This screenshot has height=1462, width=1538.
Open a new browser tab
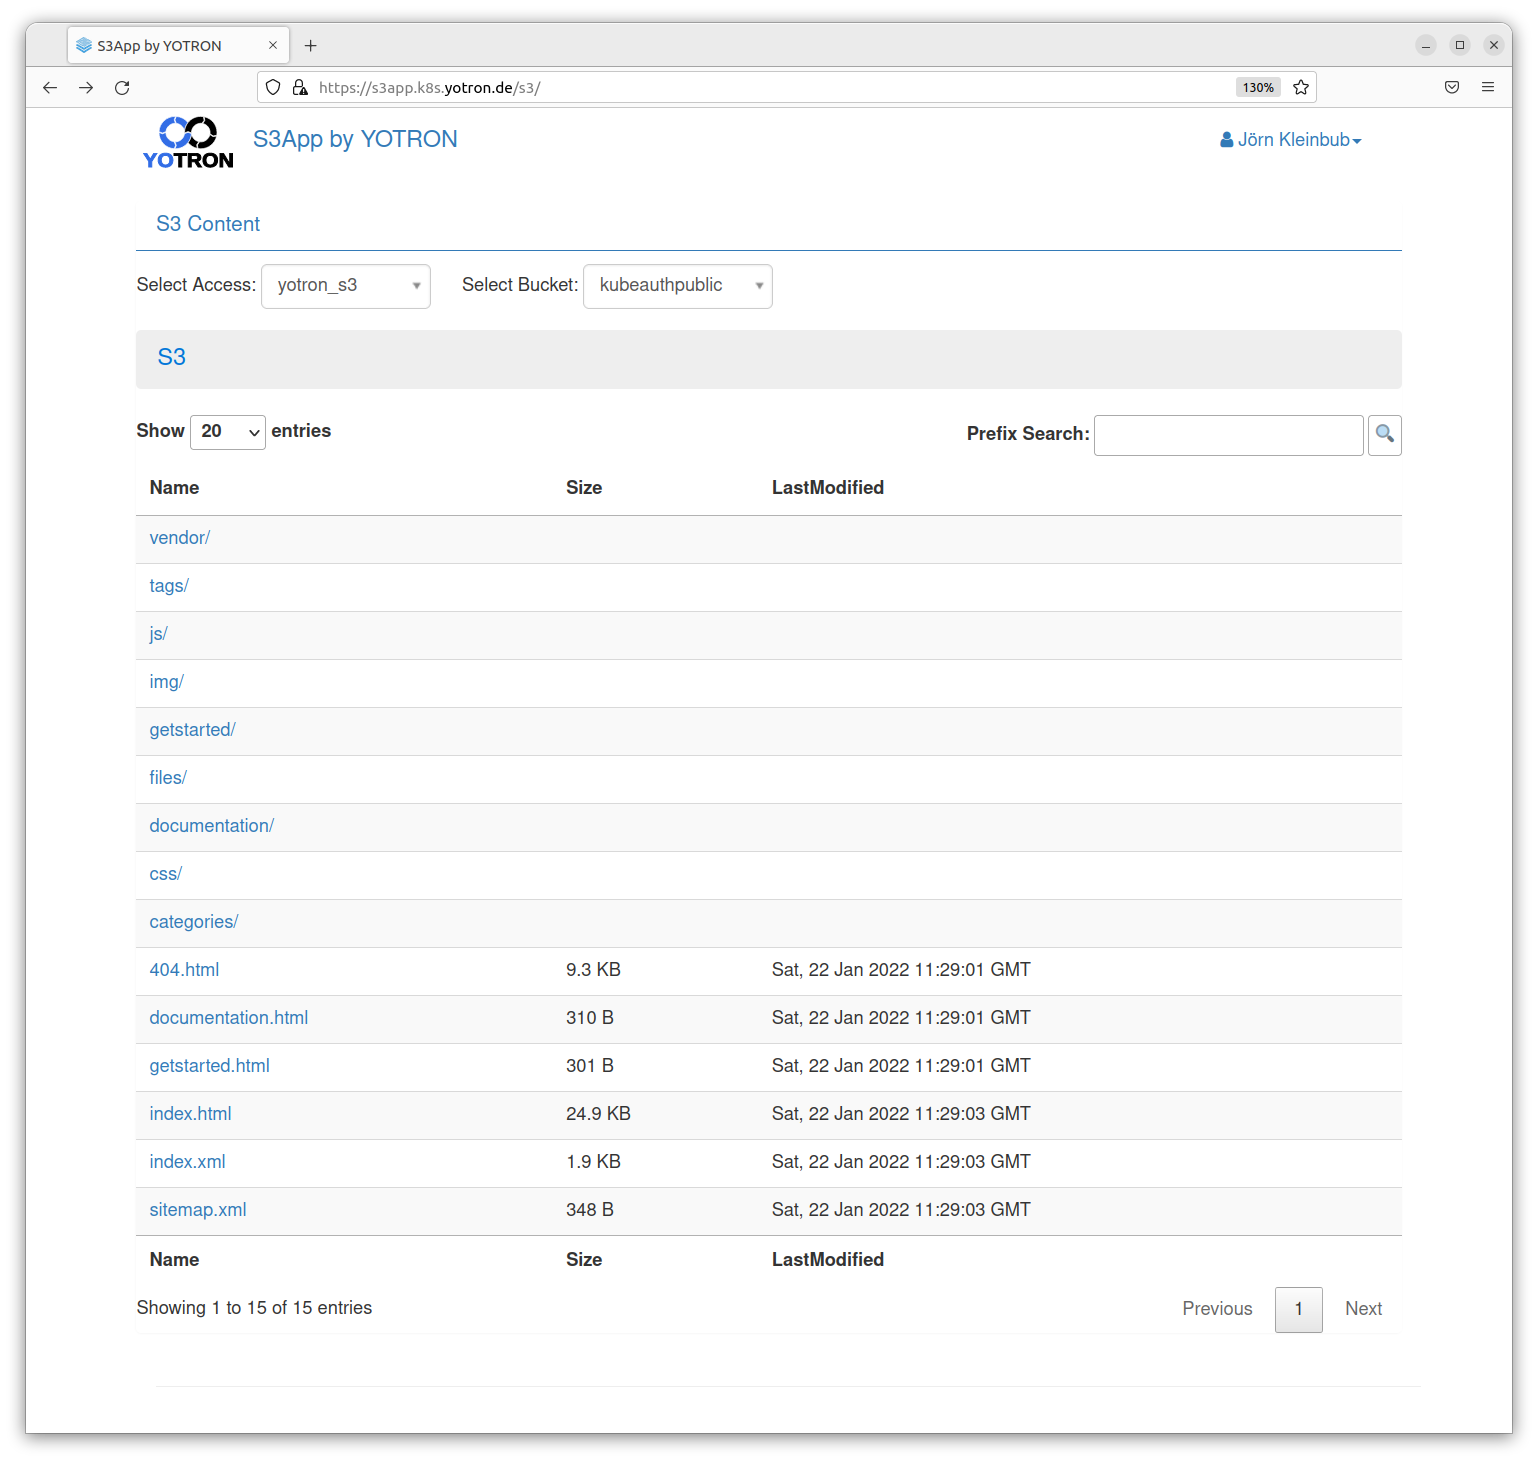point(311,46)
